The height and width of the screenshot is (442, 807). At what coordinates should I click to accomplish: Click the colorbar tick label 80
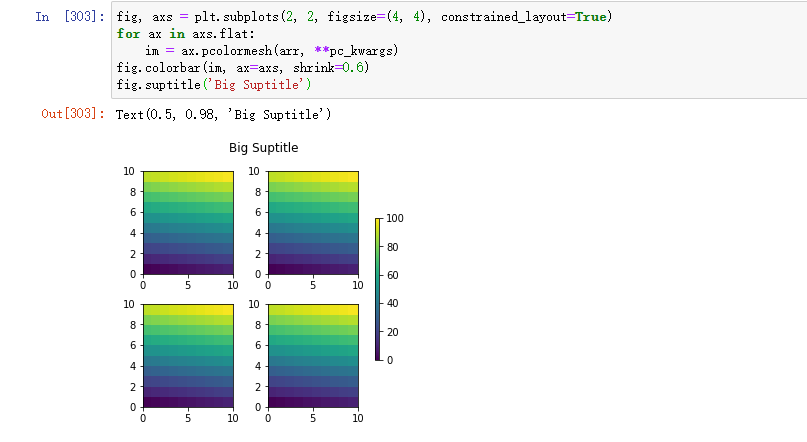[393, 247]
